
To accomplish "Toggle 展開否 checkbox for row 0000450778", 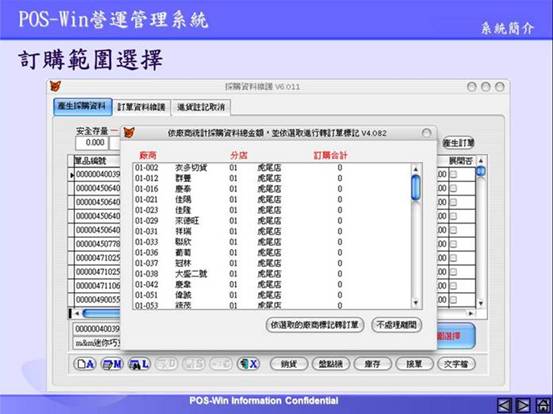I will click(x=453, y=244).
